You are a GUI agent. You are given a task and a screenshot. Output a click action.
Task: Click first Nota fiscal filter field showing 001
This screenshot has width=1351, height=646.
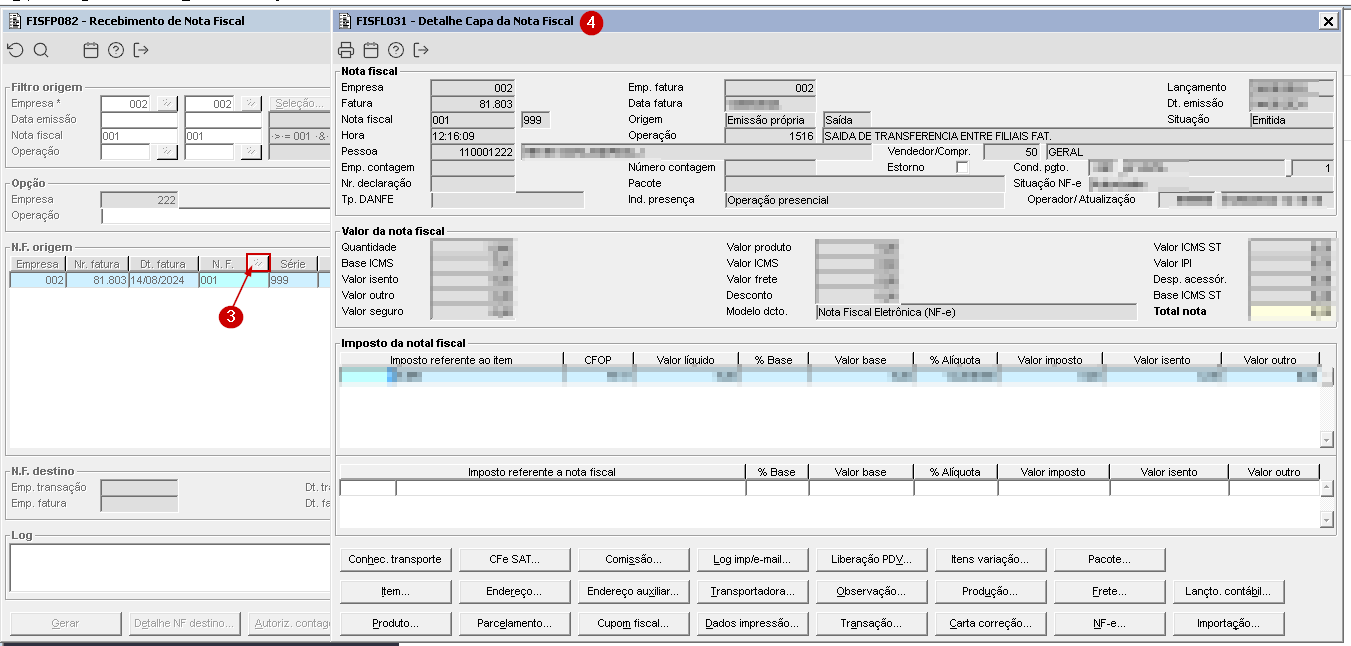click(x=139, y=135)
